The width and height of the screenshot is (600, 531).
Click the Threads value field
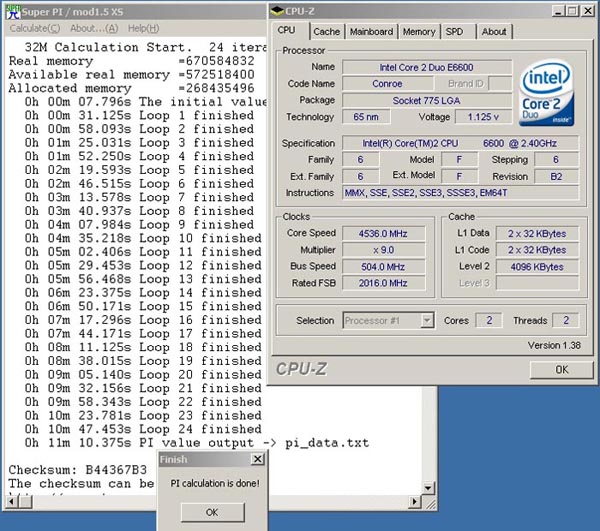click(566, 320)
